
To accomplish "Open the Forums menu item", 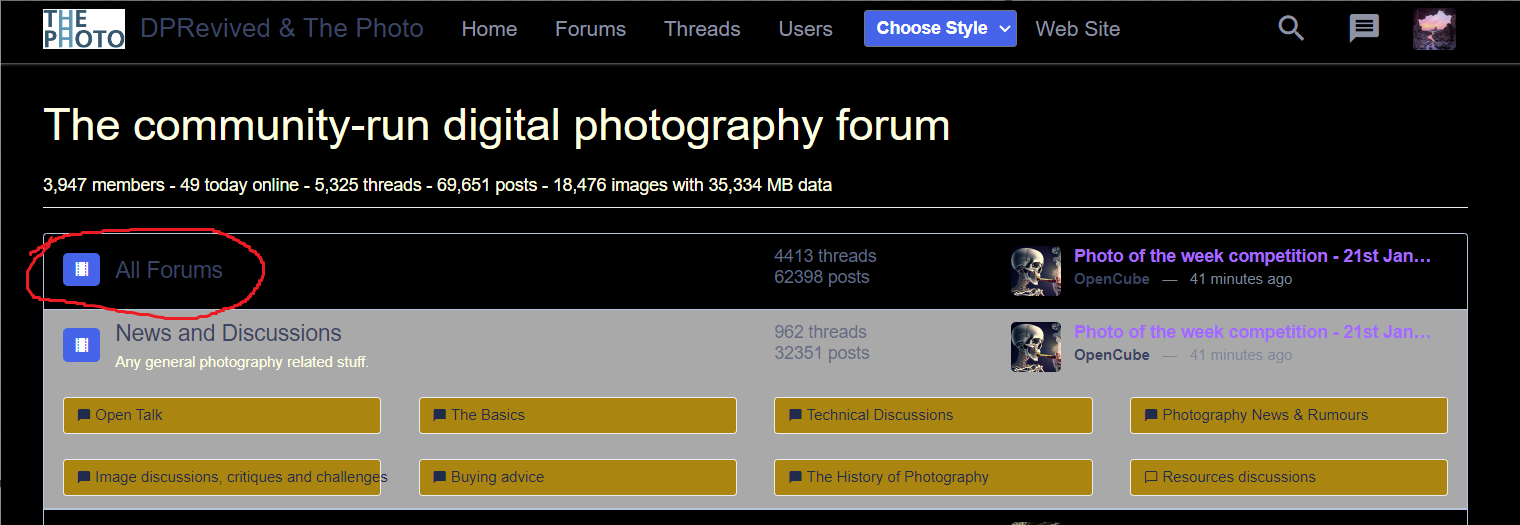I will pos(590,29).
